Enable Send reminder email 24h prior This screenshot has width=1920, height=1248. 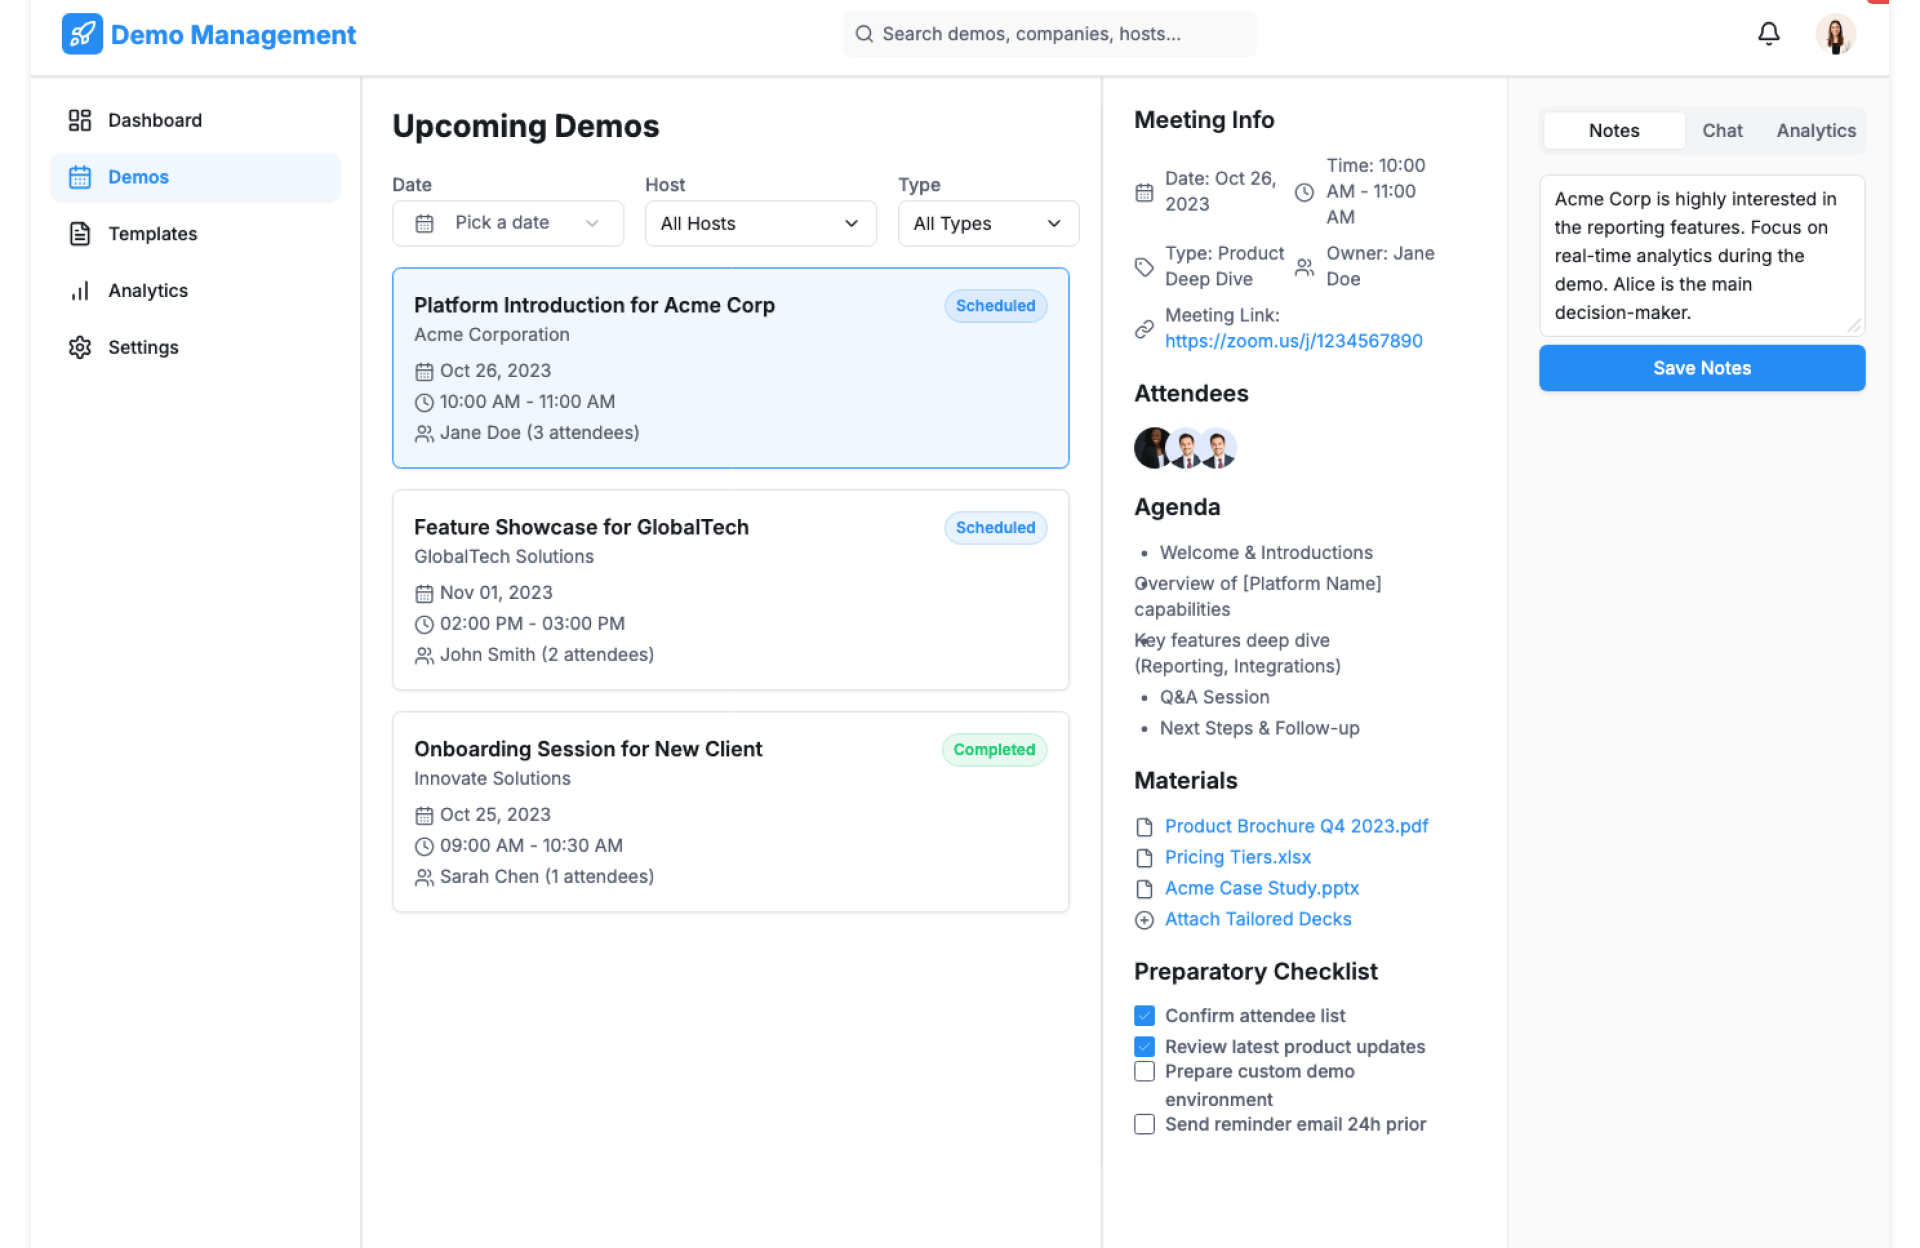(x=1144, y=1125)
